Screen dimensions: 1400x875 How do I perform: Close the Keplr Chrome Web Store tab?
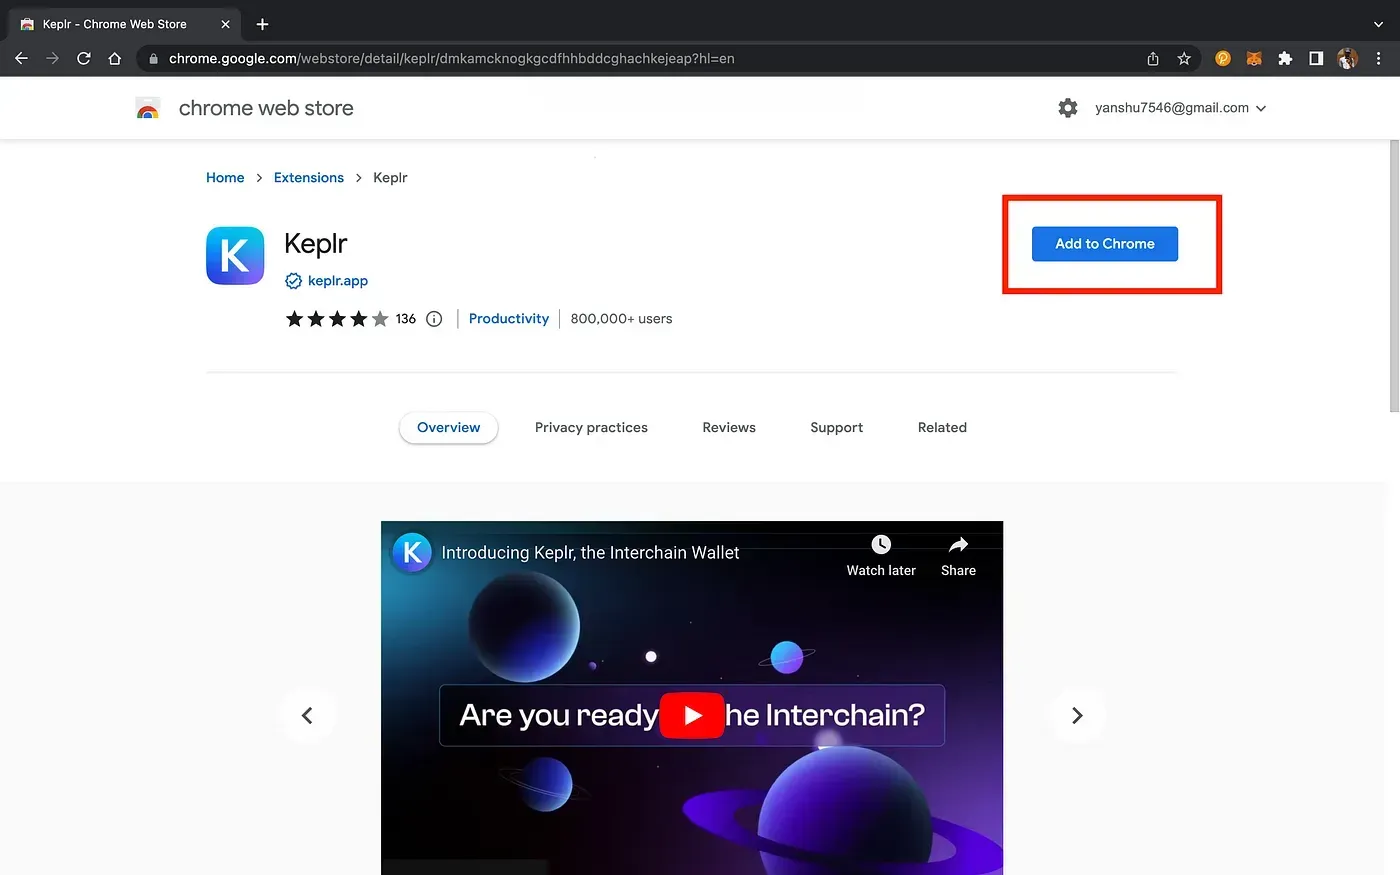(x=226, y=24)
